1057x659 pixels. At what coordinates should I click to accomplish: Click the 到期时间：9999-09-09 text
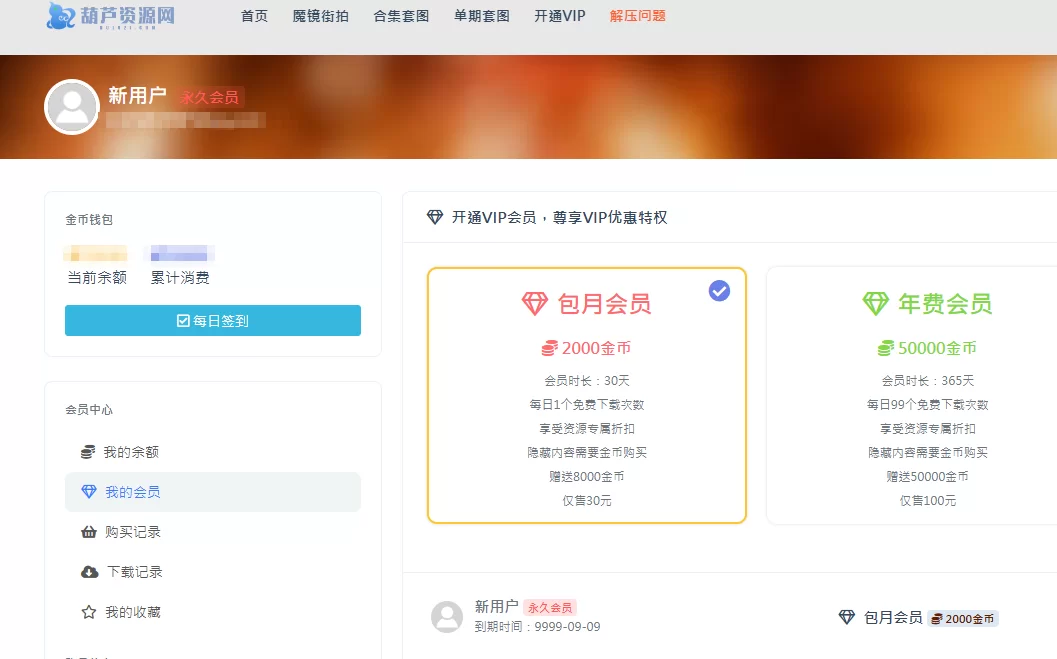pyautogui.click(x=537, y=627)
